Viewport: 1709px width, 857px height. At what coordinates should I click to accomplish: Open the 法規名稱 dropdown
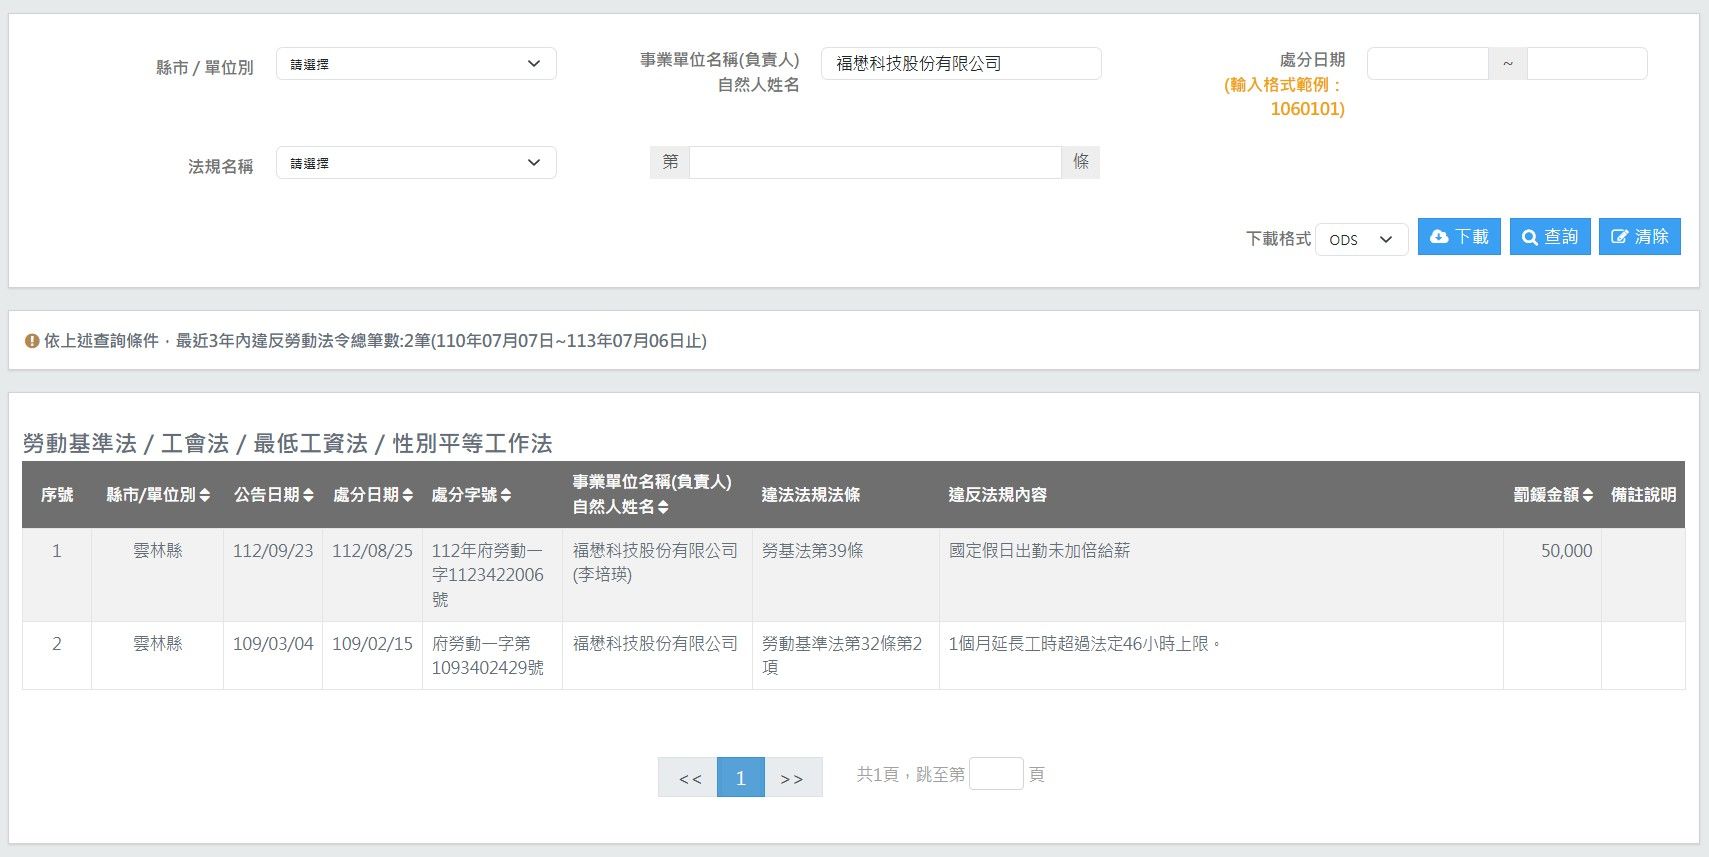coord(416,163)
